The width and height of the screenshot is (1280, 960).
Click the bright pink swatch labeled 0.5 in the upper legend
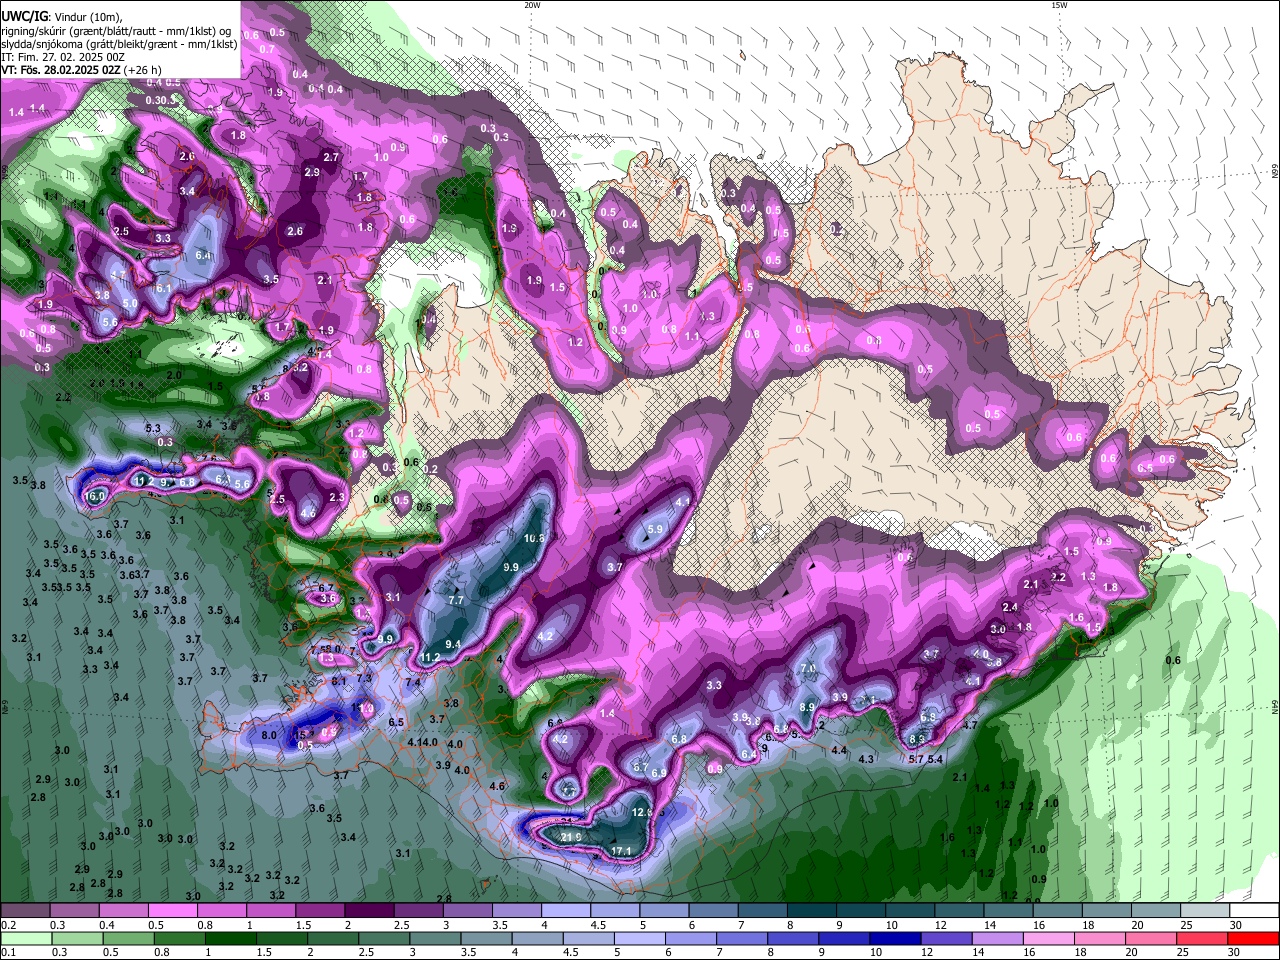(x=172, y=910)
